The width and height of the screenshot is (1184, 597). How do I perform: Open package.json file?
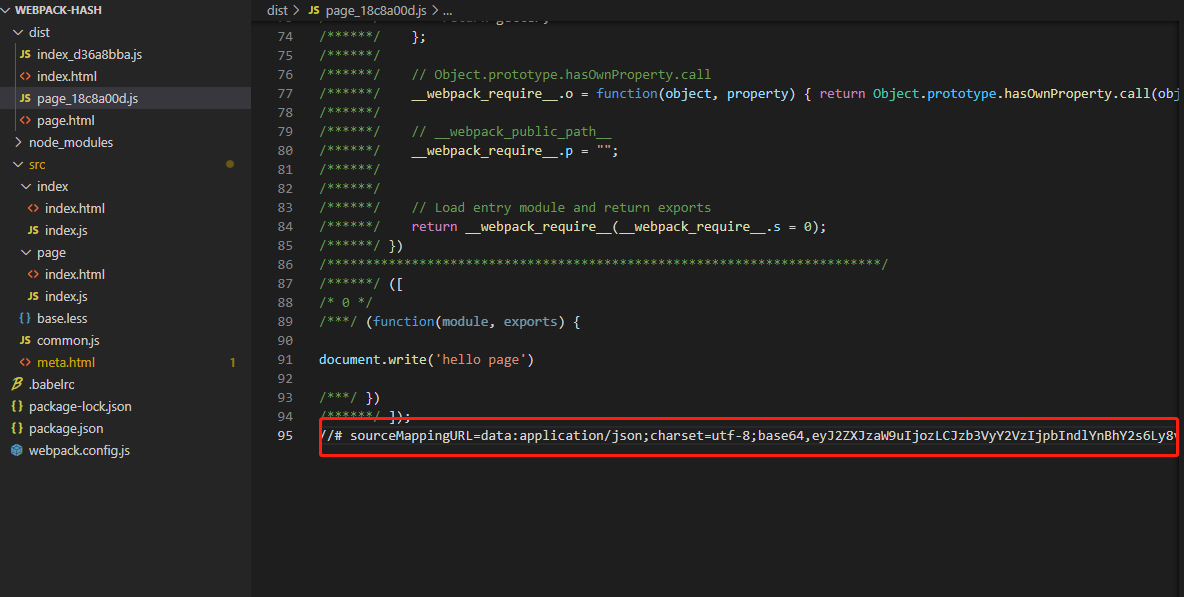(x=66, y=428)
